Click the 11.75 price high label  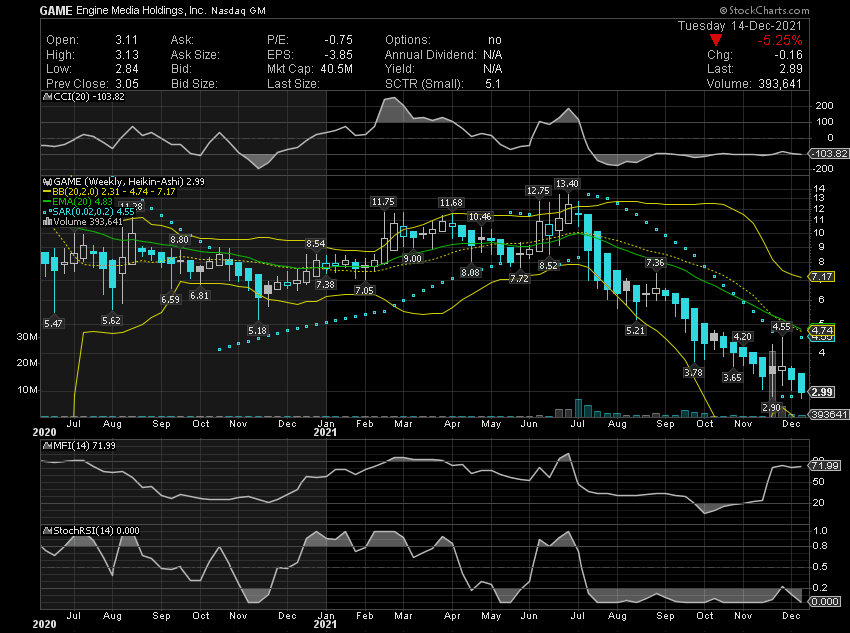pyautogui.click(x=383, y=202)
